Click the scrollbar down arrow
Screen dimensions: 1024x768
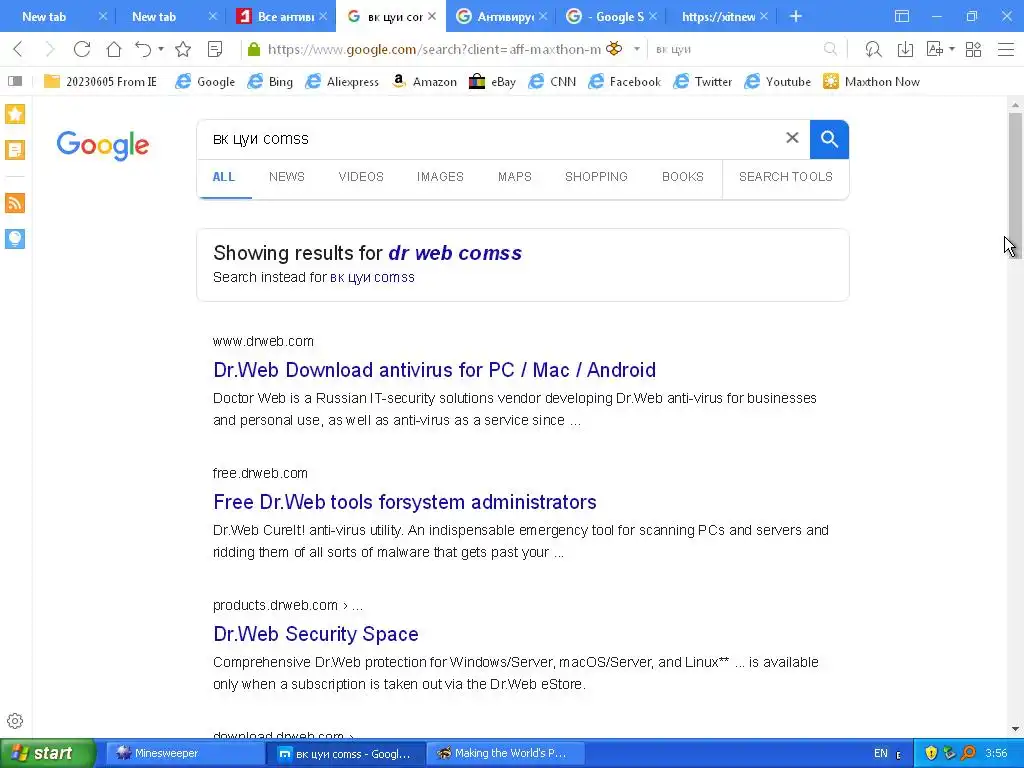click(x=1015, y=729)
